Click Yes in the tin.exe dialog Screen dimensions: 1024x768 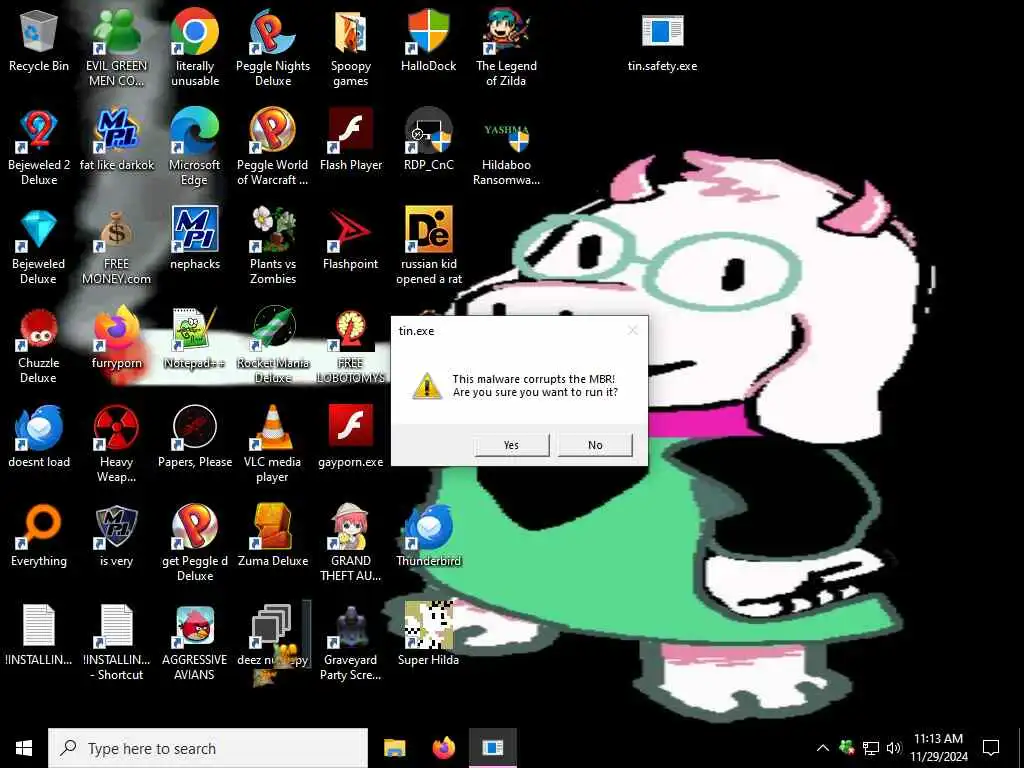point(511,445)
